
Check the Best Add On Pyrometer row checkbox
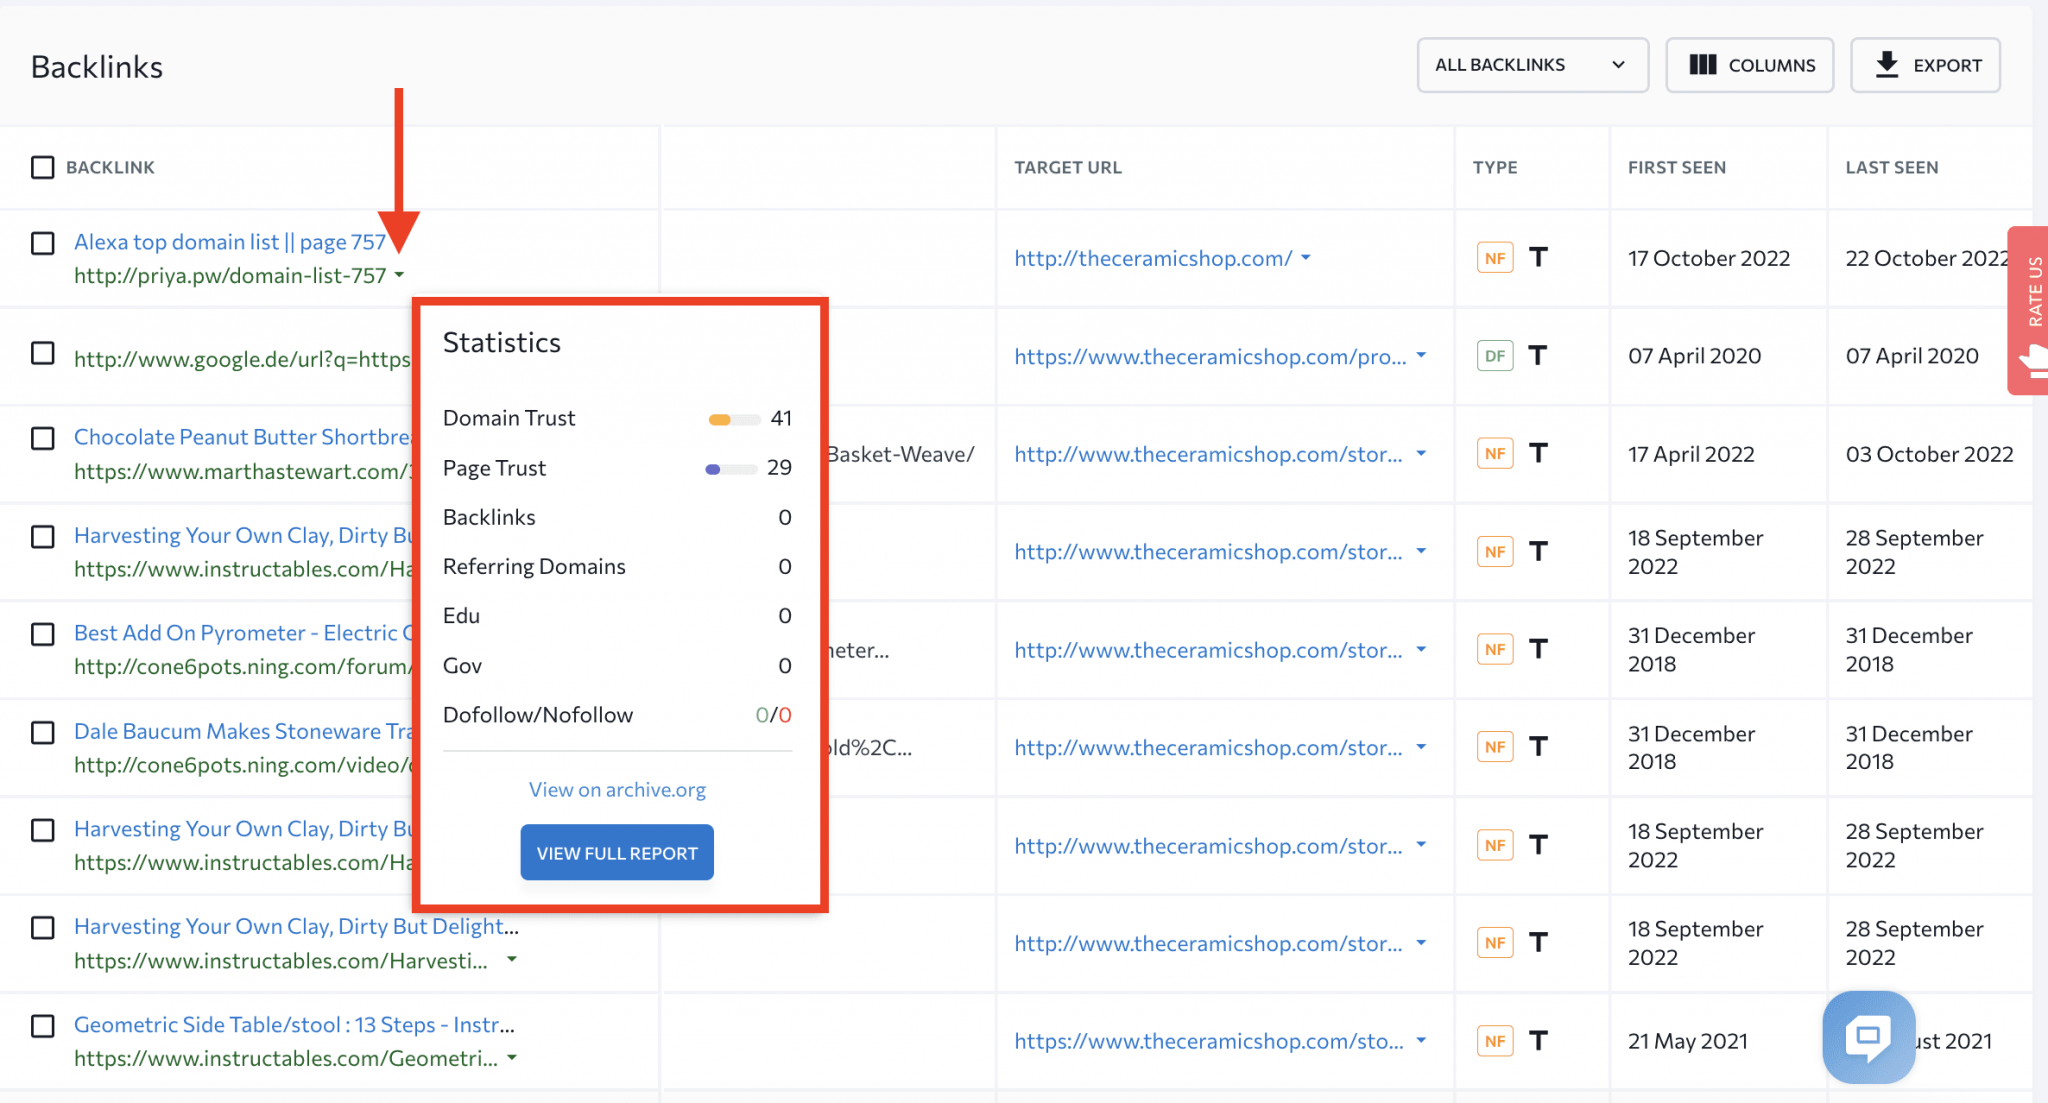tap(41, 634)
